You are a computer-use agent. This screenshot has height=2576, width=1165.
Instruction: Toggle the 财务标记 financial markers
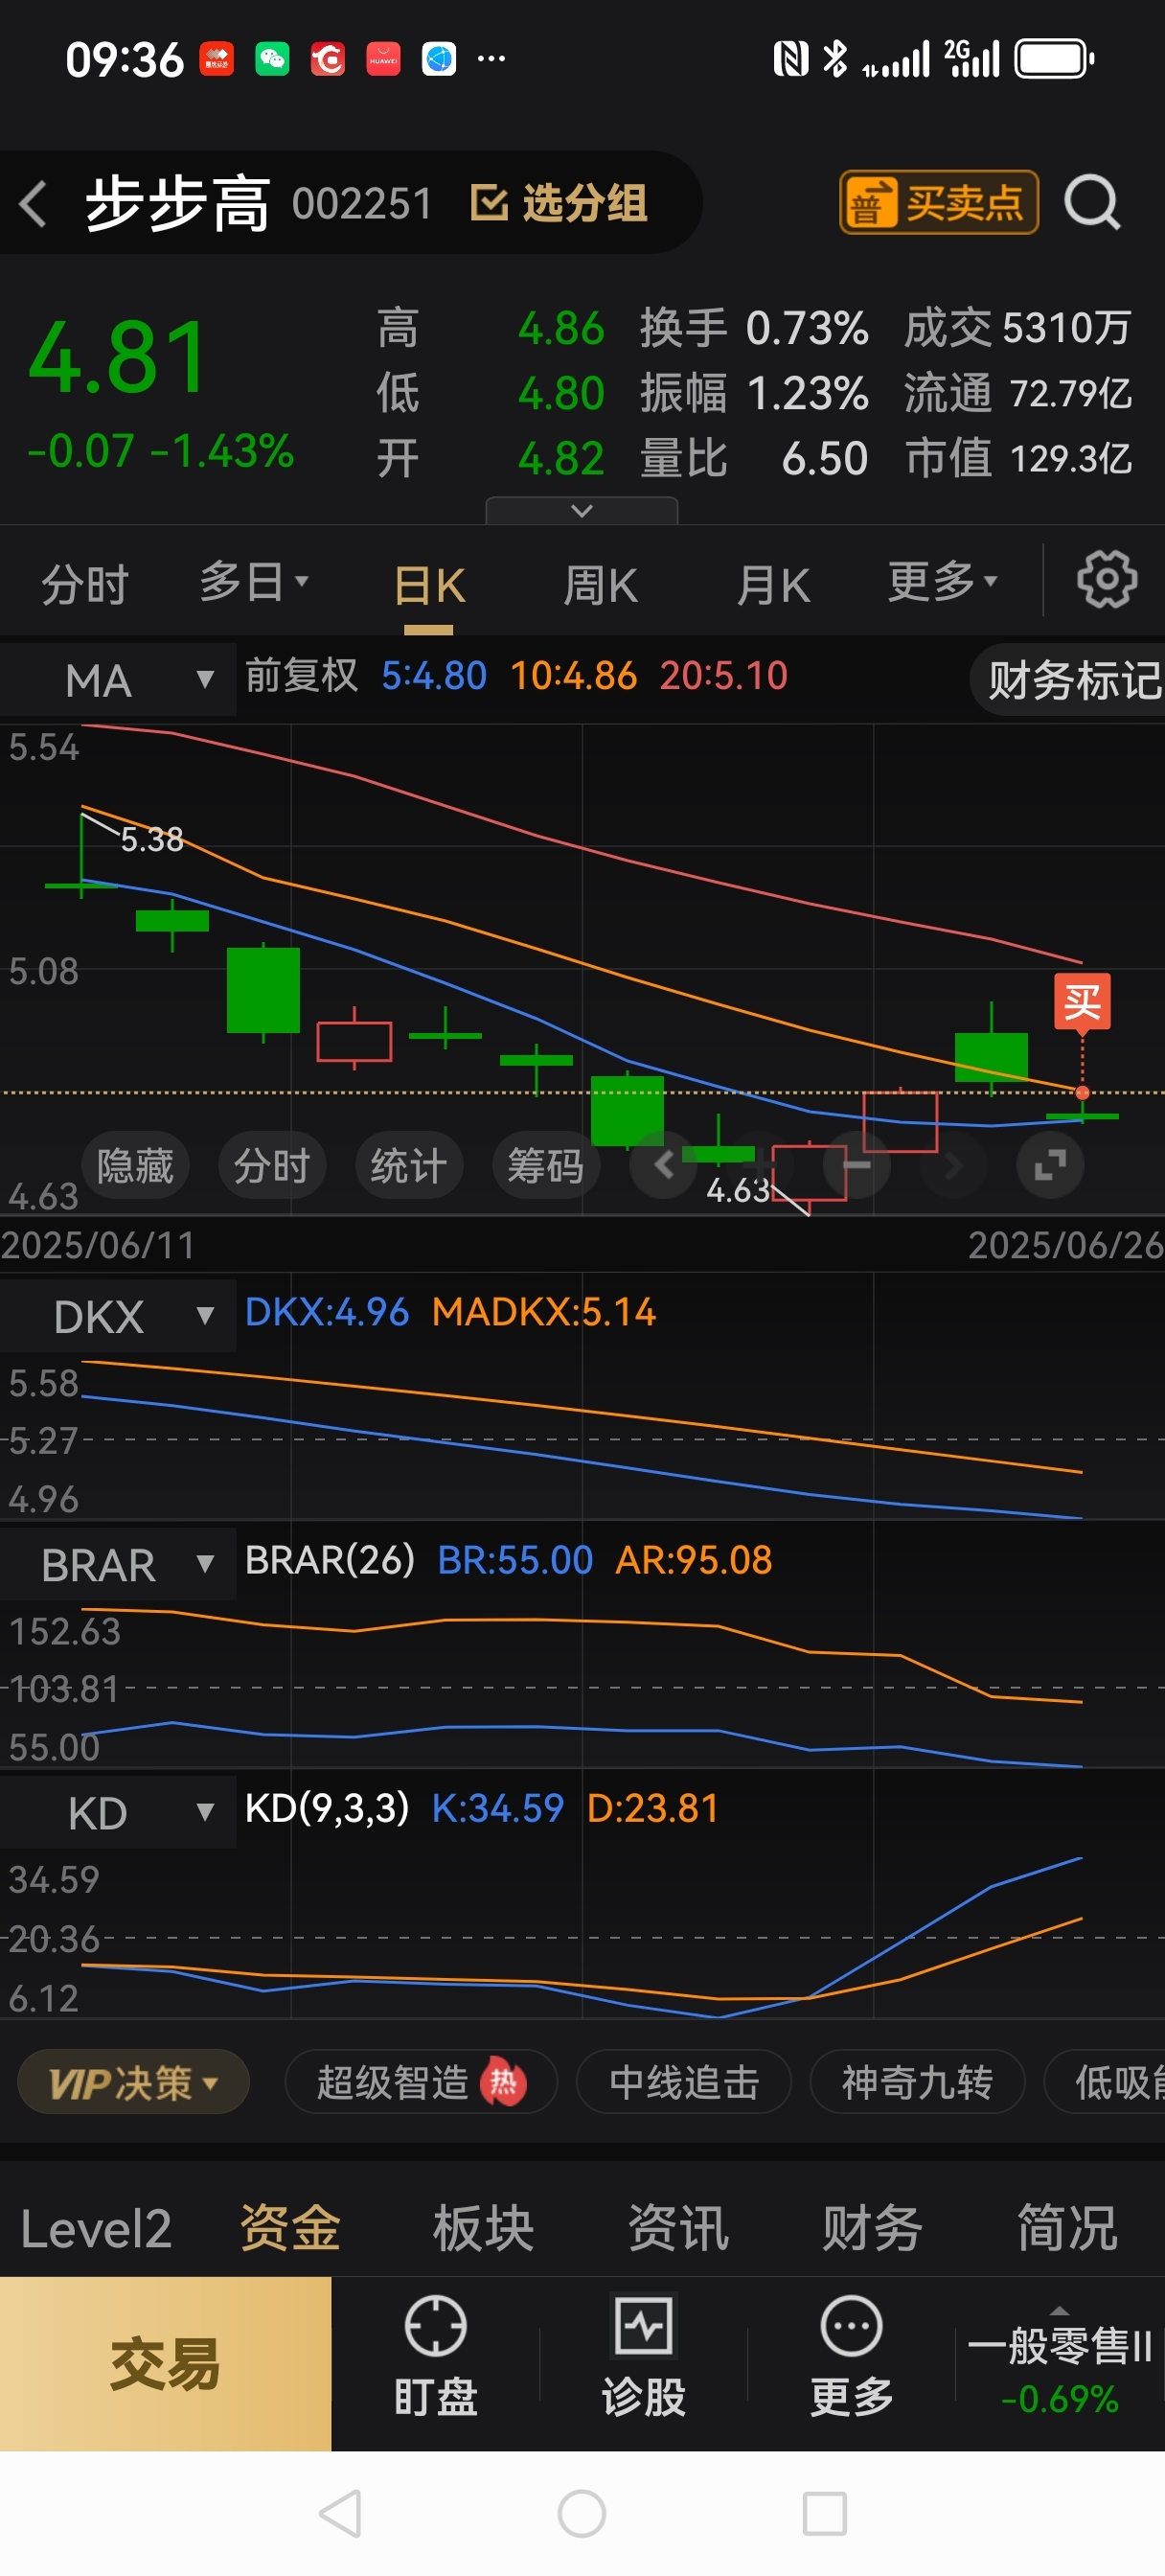tap(1071, 680)
